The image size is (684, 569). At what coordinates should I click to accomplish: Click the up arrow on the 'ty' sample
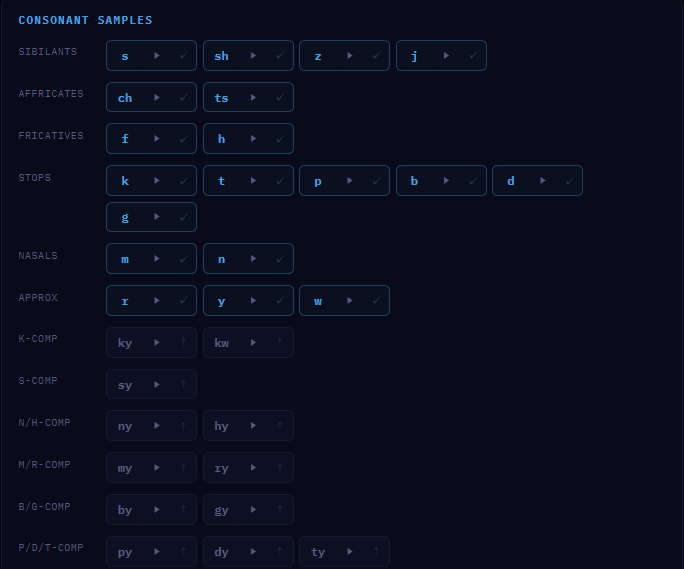click(x=376, y=552)
